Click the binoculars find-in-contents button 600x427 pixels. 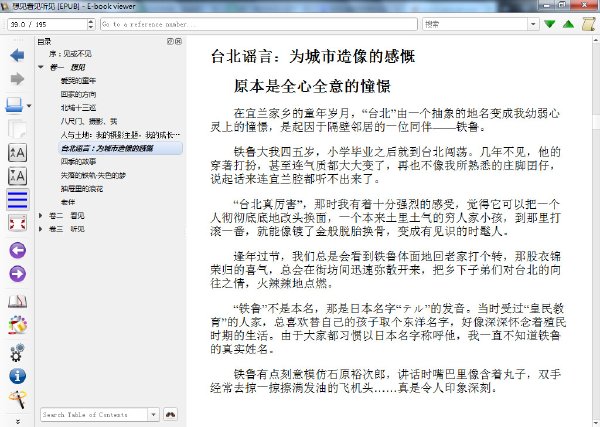pyautogui.click(x=170, y=414)
